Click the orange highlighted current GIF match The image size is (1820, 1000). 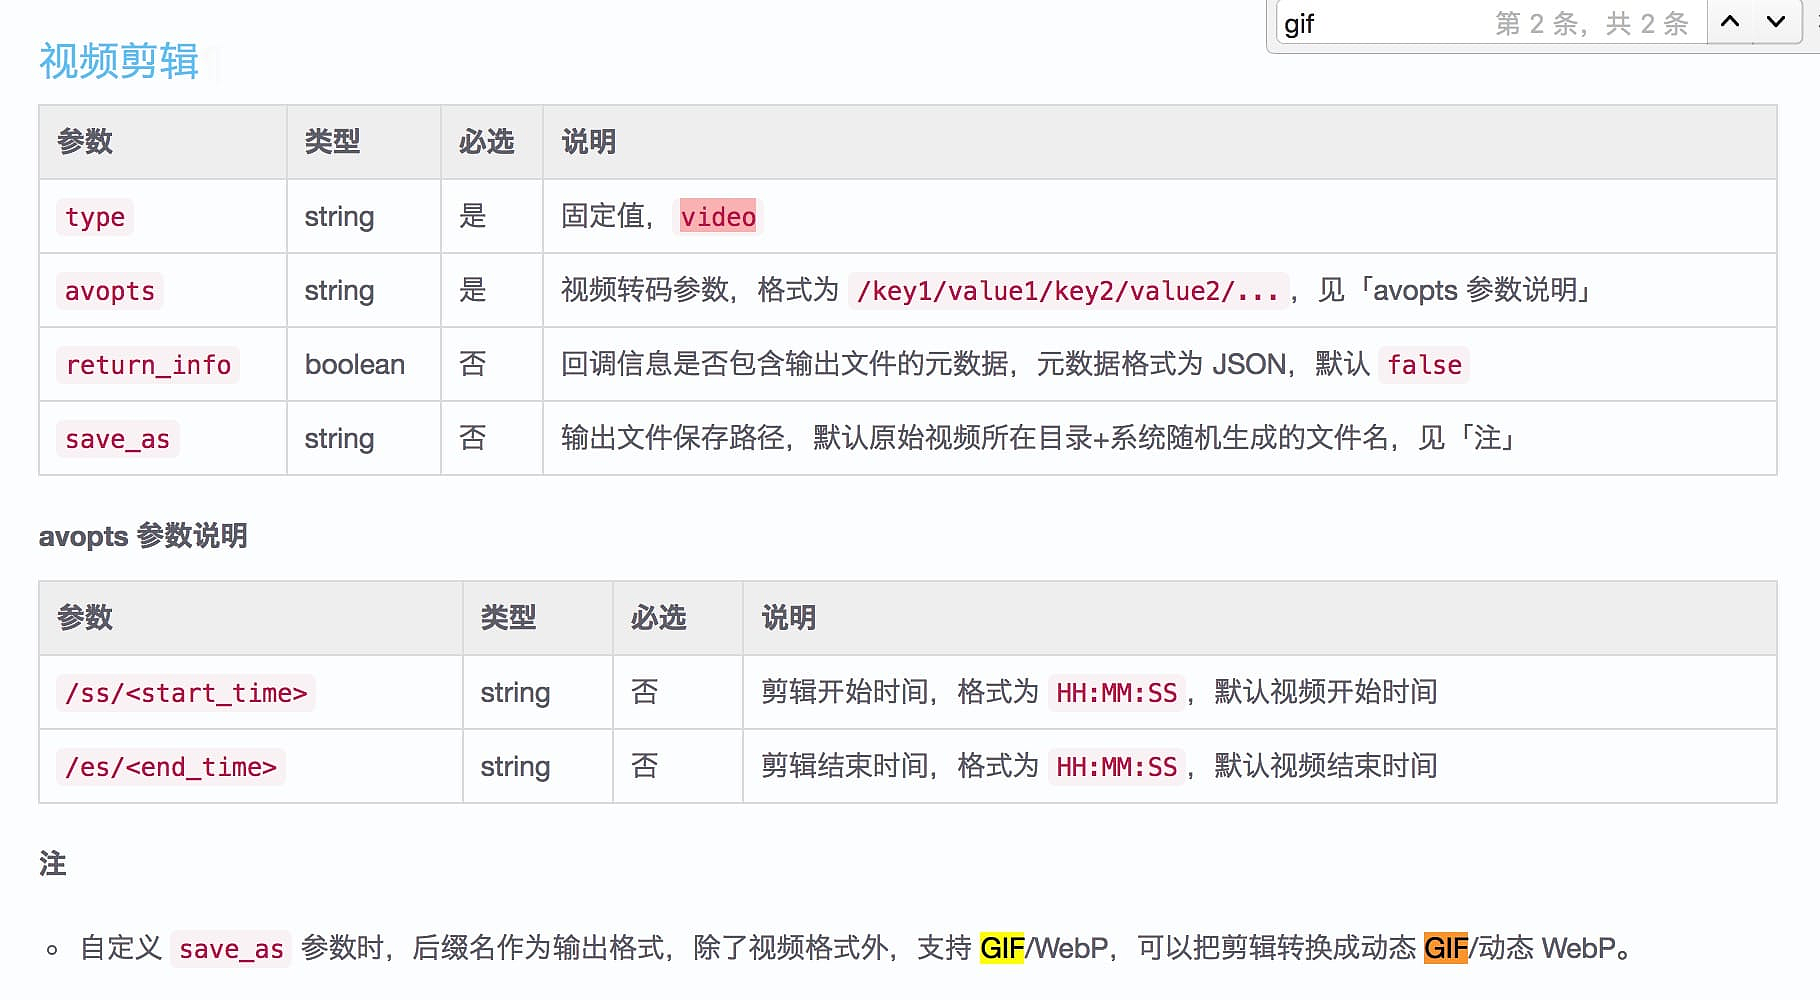click(x=1445, y=948)
